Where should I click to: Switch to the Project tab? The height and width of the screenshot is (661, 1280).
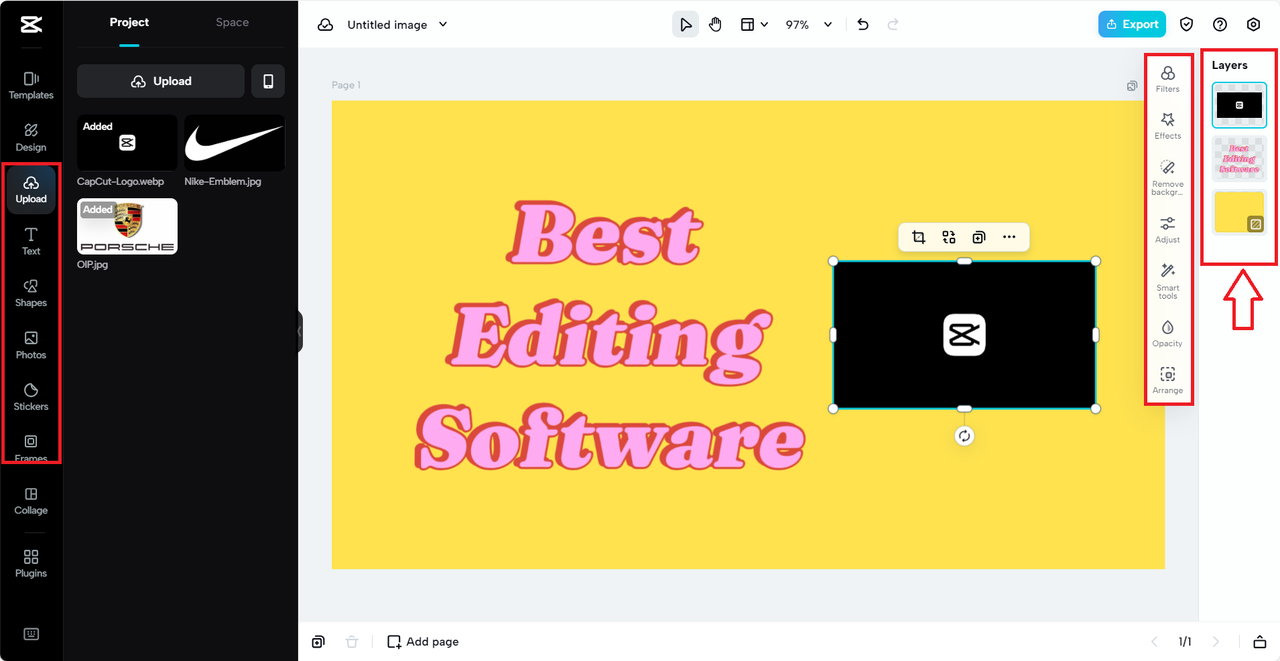(x=129, y=22)
